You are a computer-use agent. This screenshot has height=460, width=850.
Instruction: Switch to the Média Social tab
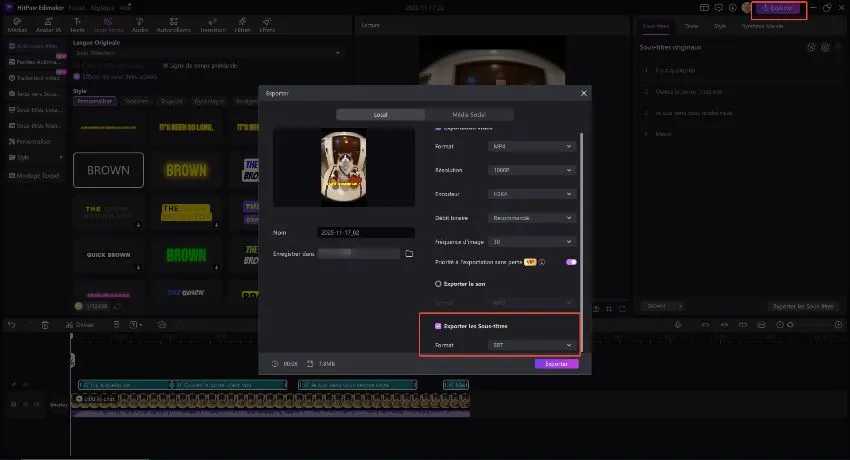468,115
